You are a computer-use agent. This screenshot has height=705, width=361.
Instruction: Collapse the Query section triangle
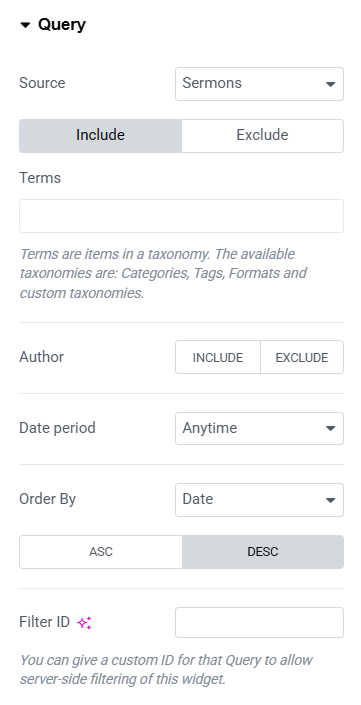25,25
